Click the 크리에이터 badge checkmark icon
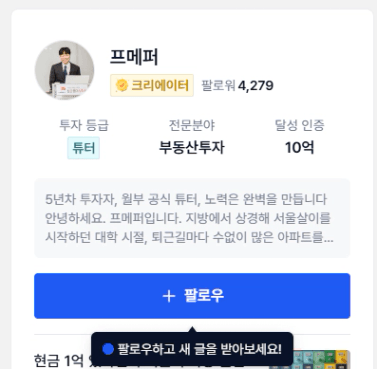Image resolution: width=377 pixels, height=369 pixels. click(122, 85)
